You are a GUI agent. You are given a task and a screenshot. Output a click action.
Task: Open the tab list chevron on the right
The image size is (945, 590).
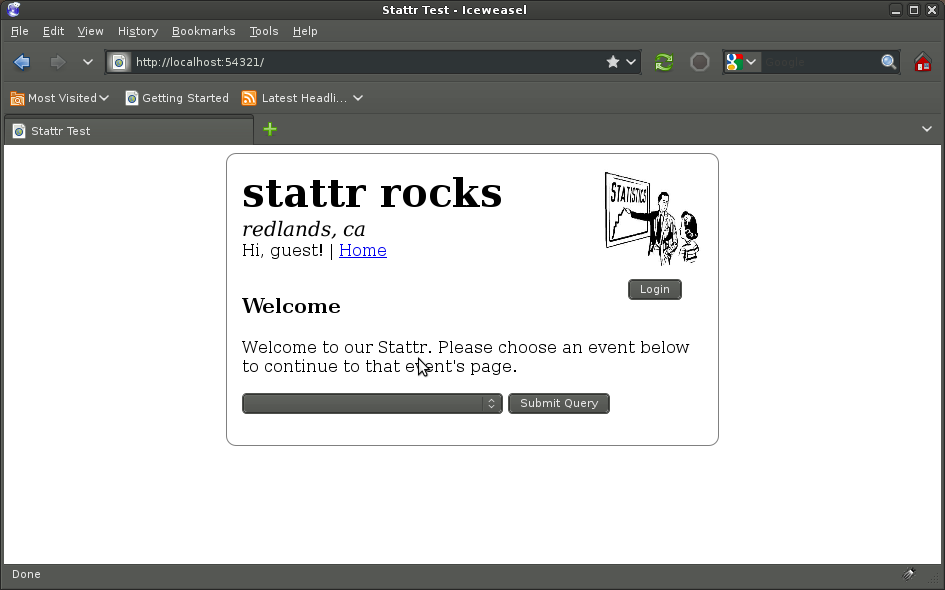coord(927,128)
